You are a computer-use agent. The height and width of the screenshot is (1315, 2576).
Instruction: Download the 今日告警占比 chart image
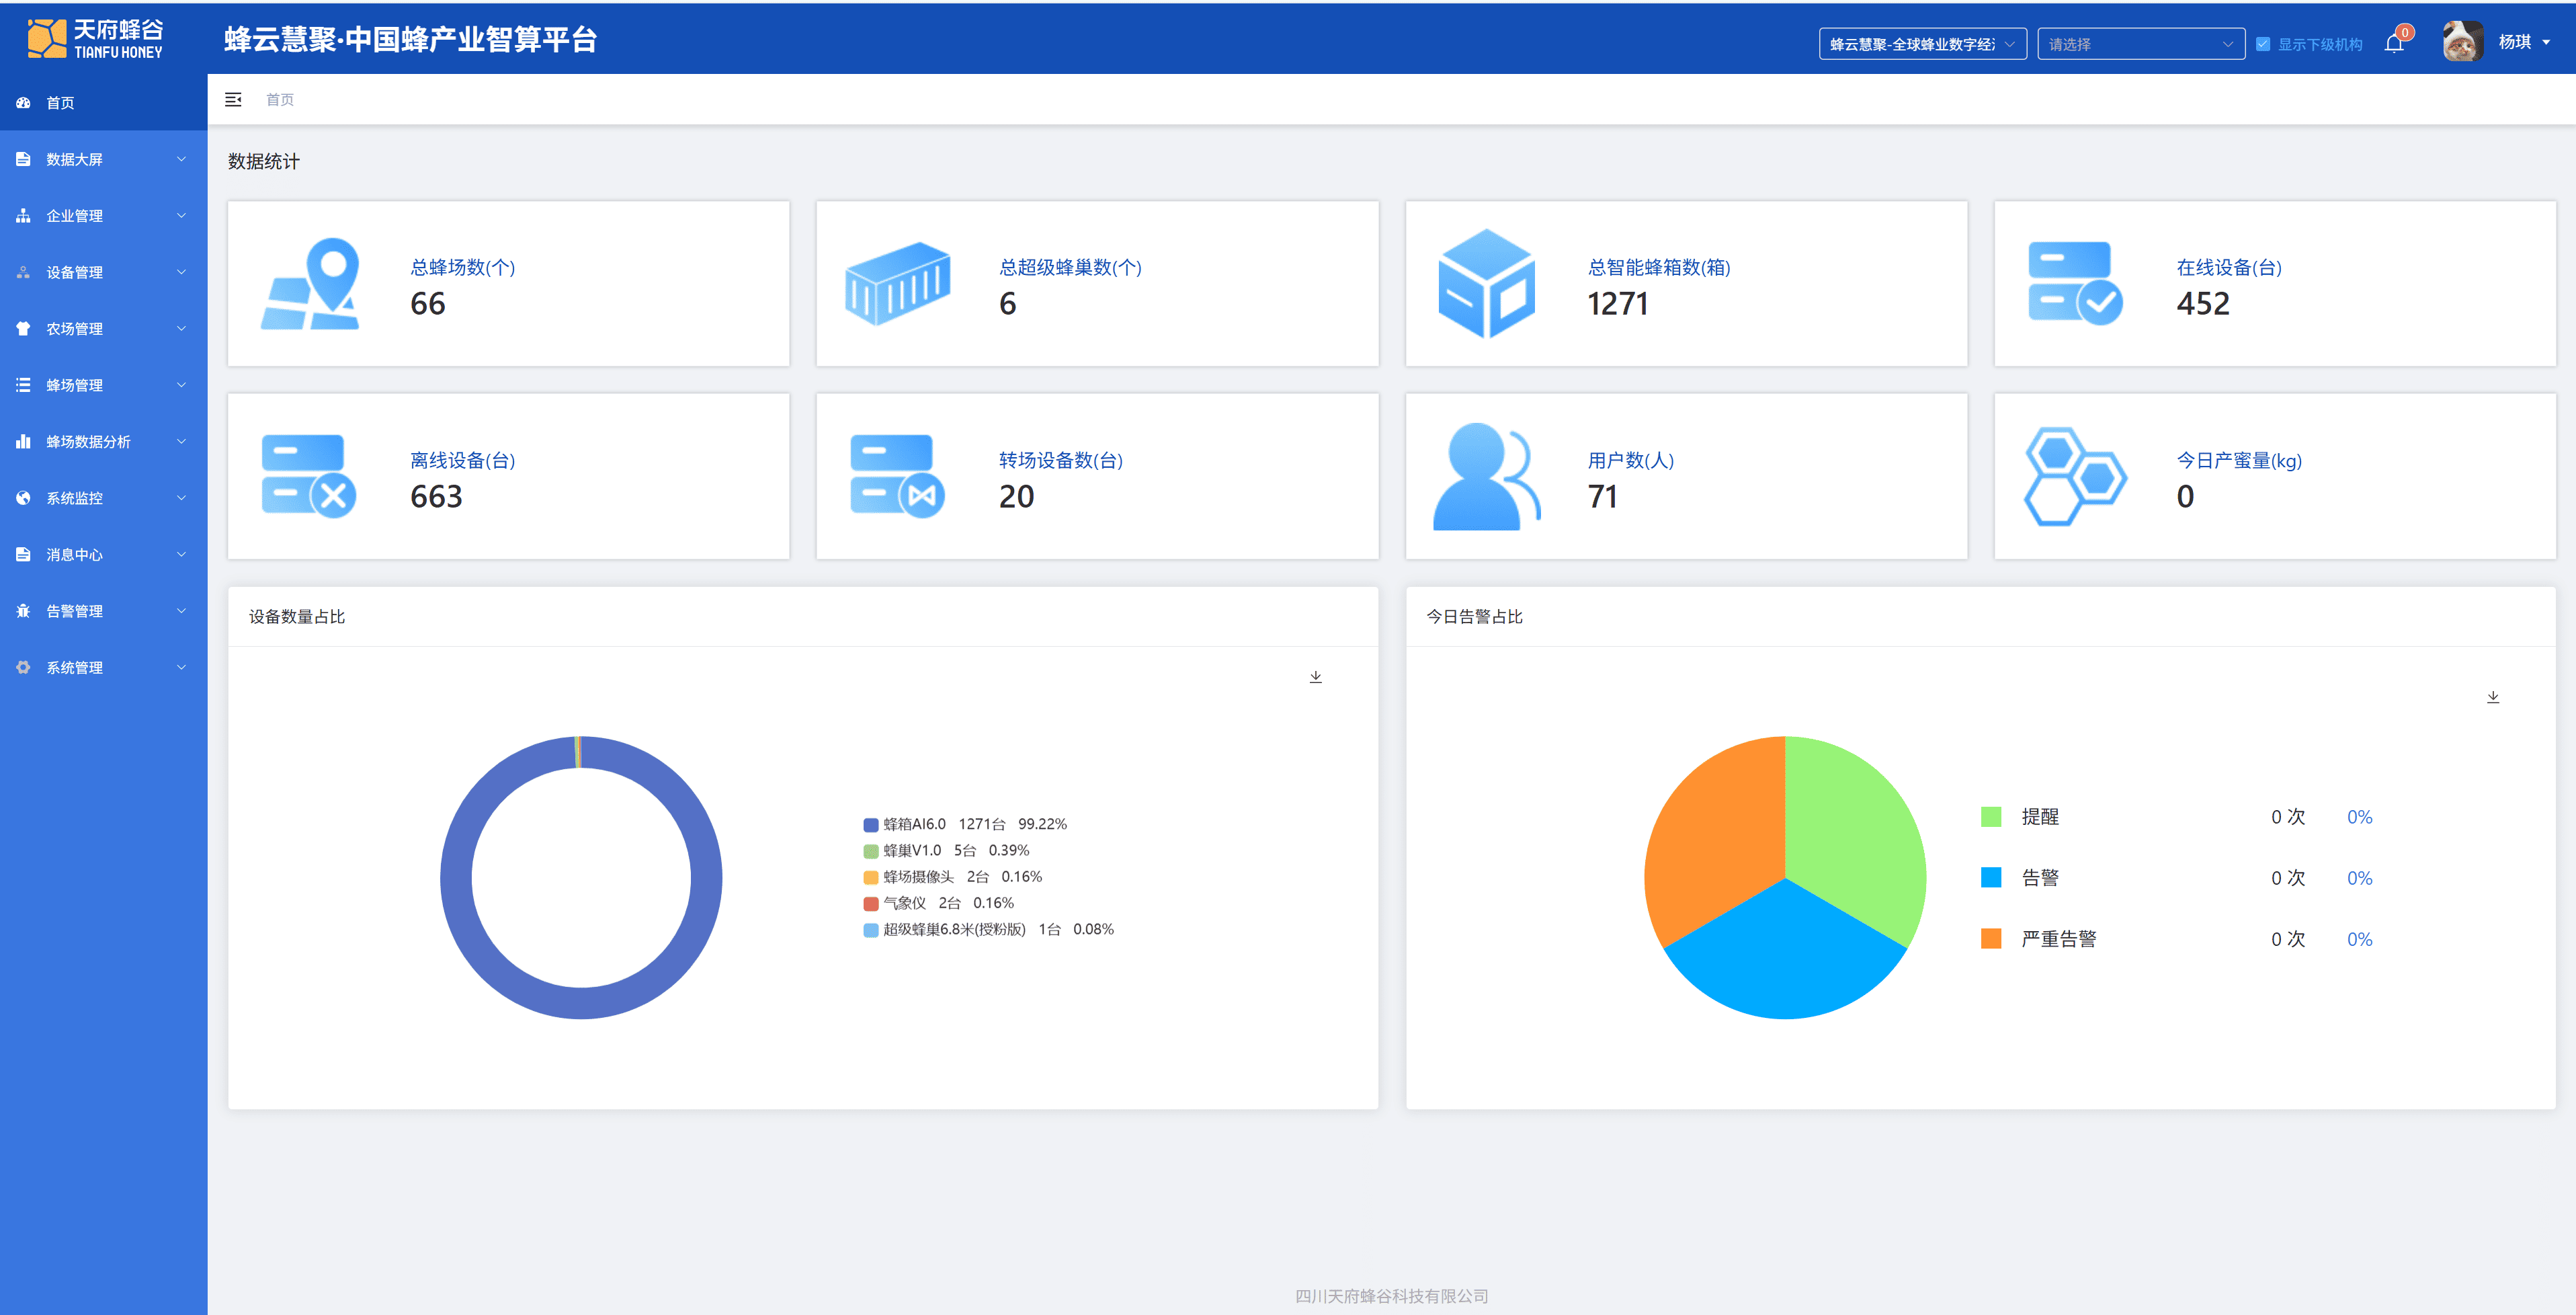click(2492, 697)
